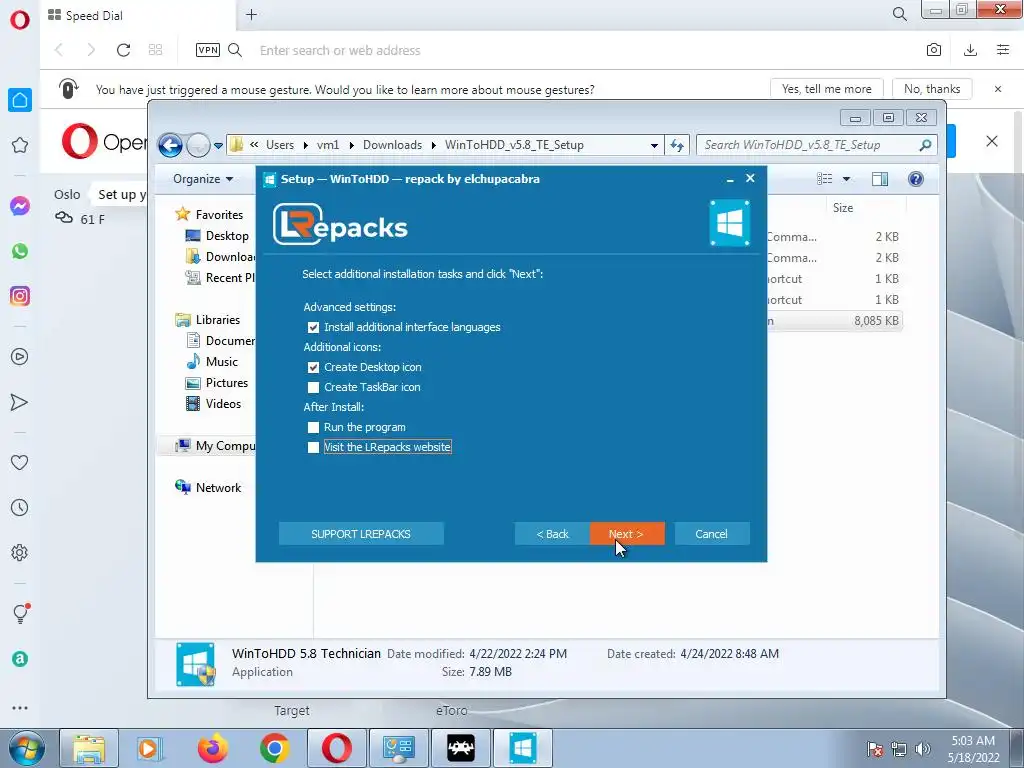Enable Create TaskBar icon checkbox
The height and width of the screenshot is (768, 1024).
(x=313, y=387)
